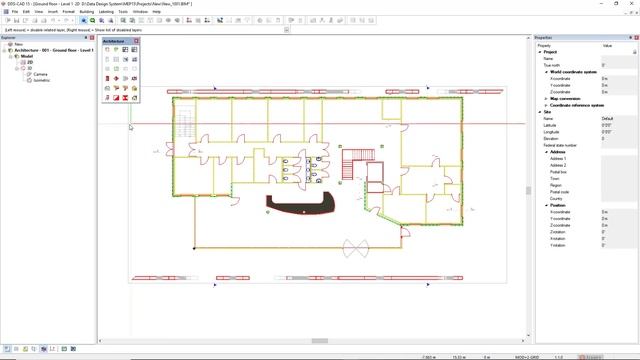Click the Latitude value field
The width and height of the screenshot is (640, 360).
click(618, 125)
